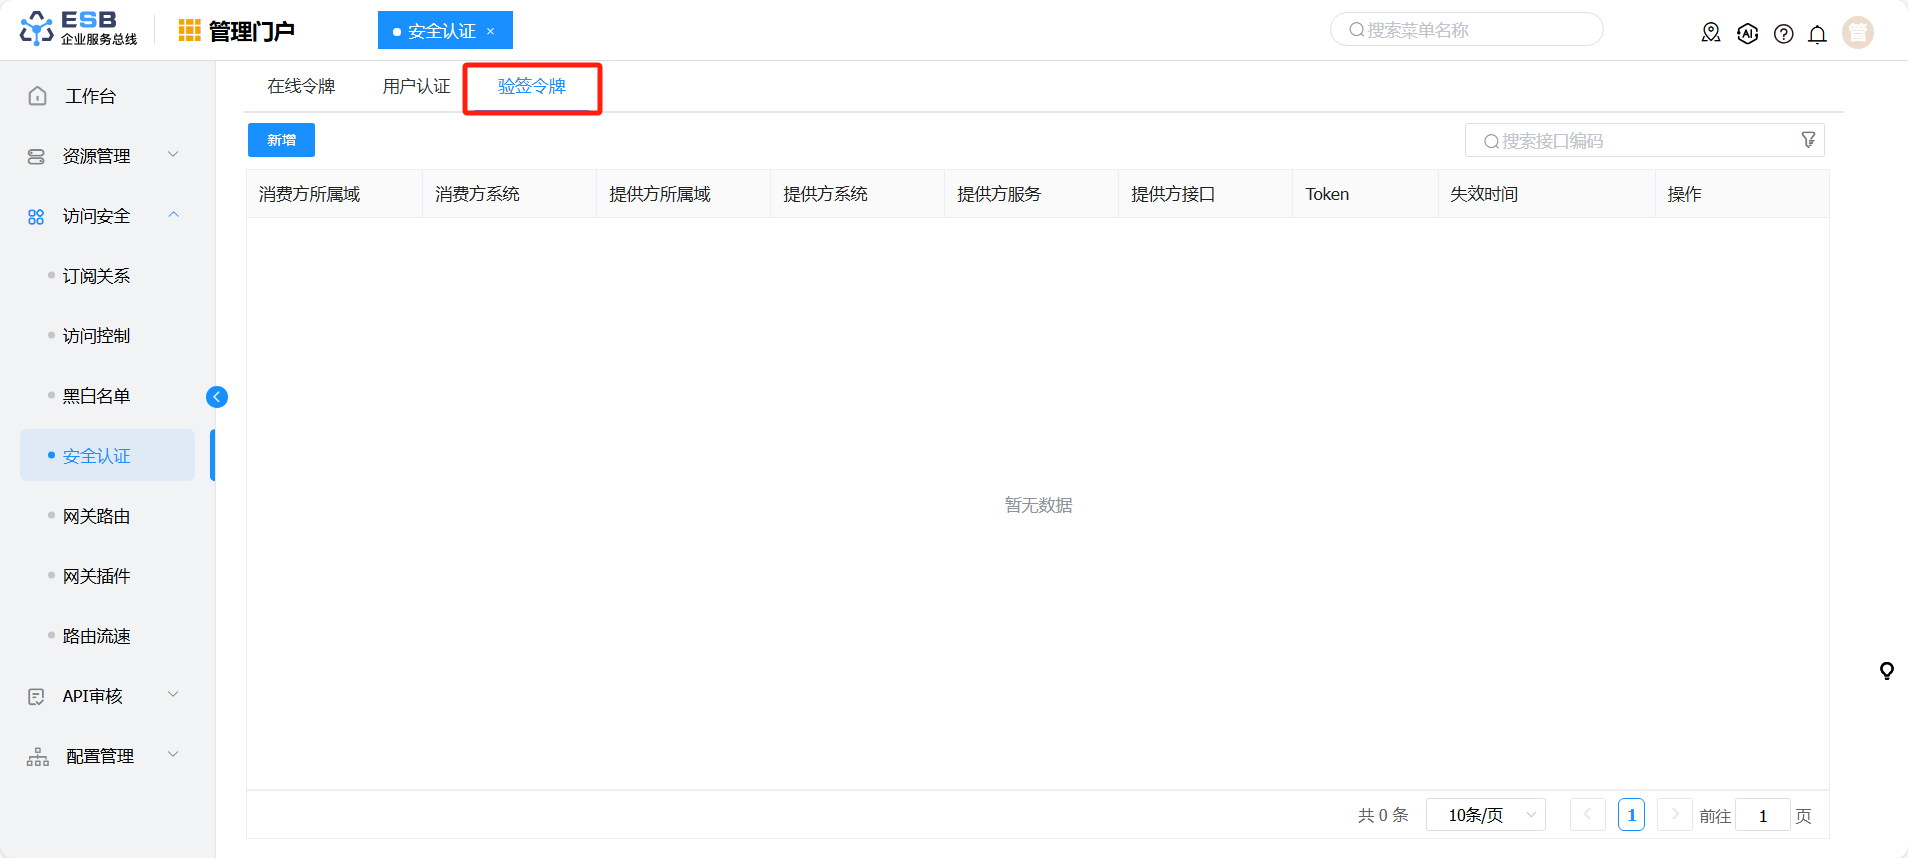
Task: Click the 新增 button
Action: [x=281, y=140]
